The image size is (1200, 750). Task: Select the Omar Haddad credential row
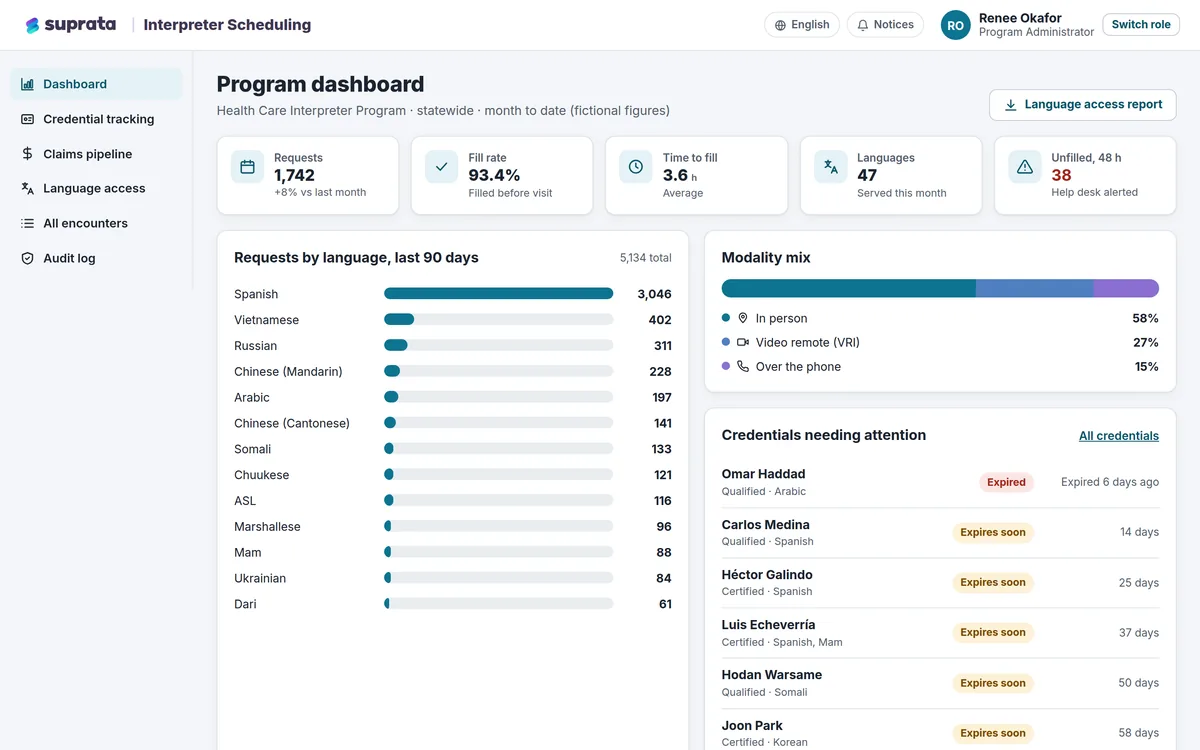pos(940,482)
